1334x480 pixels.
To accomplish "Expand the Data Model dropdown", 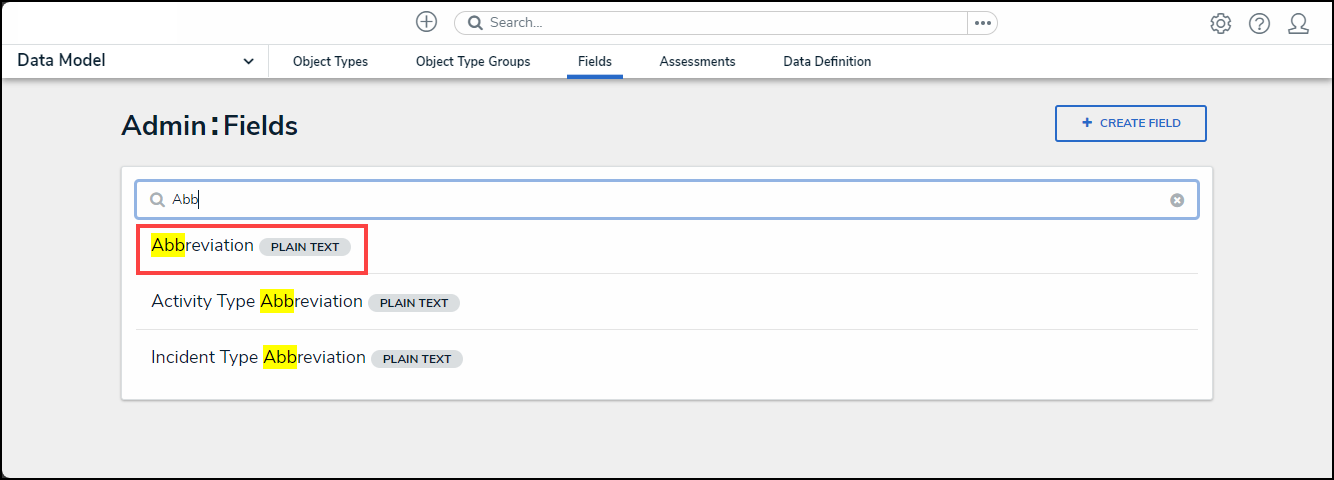I will 248,62.
